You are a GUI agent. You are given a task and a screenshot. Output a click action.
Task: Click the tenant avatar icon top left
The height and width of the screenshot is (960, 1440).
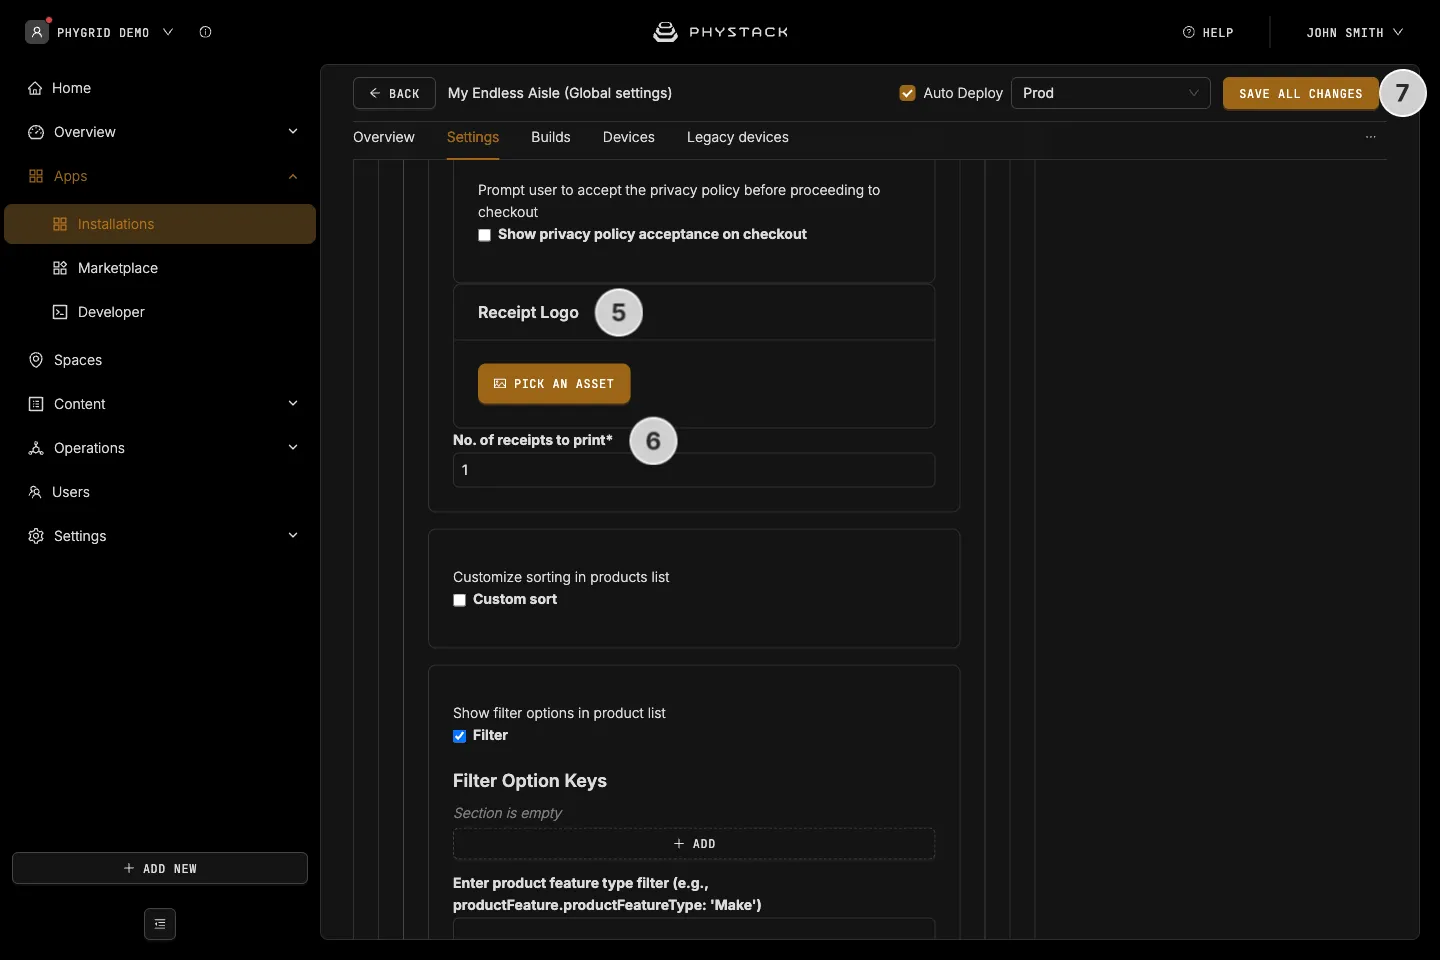coord(37,32)
